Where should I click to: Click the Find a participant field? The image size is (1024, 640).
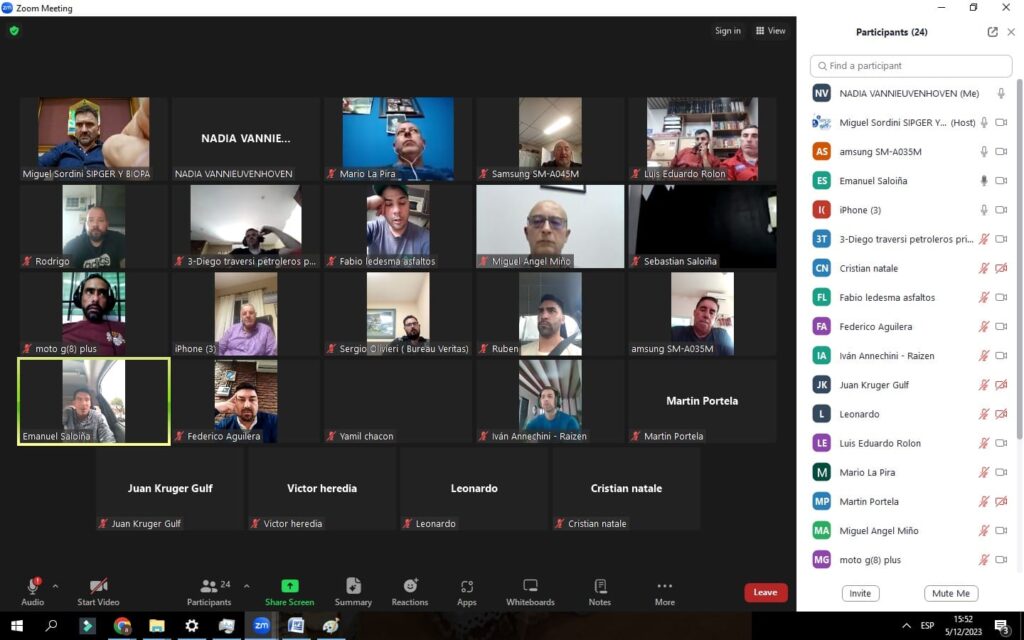(x=911, y=66)
